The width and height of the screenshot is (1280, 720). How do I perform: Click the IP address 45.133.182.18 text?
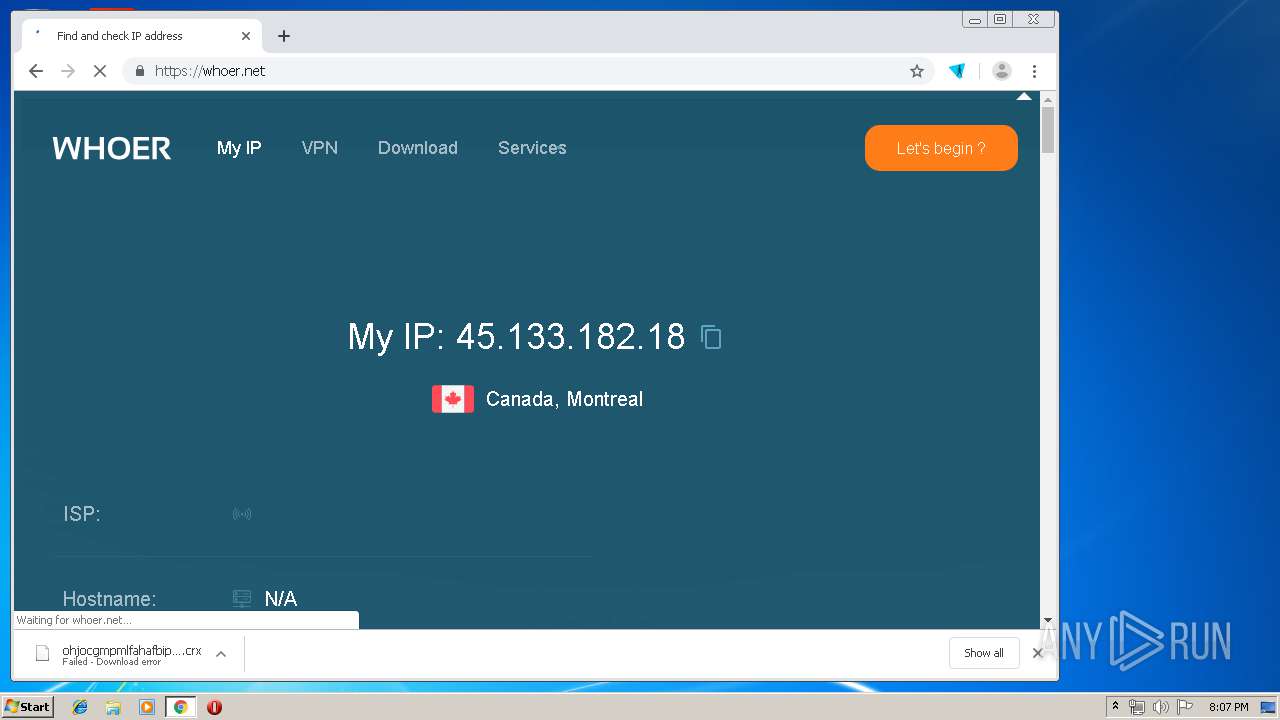pyautogui.click(x=570, y=336)
